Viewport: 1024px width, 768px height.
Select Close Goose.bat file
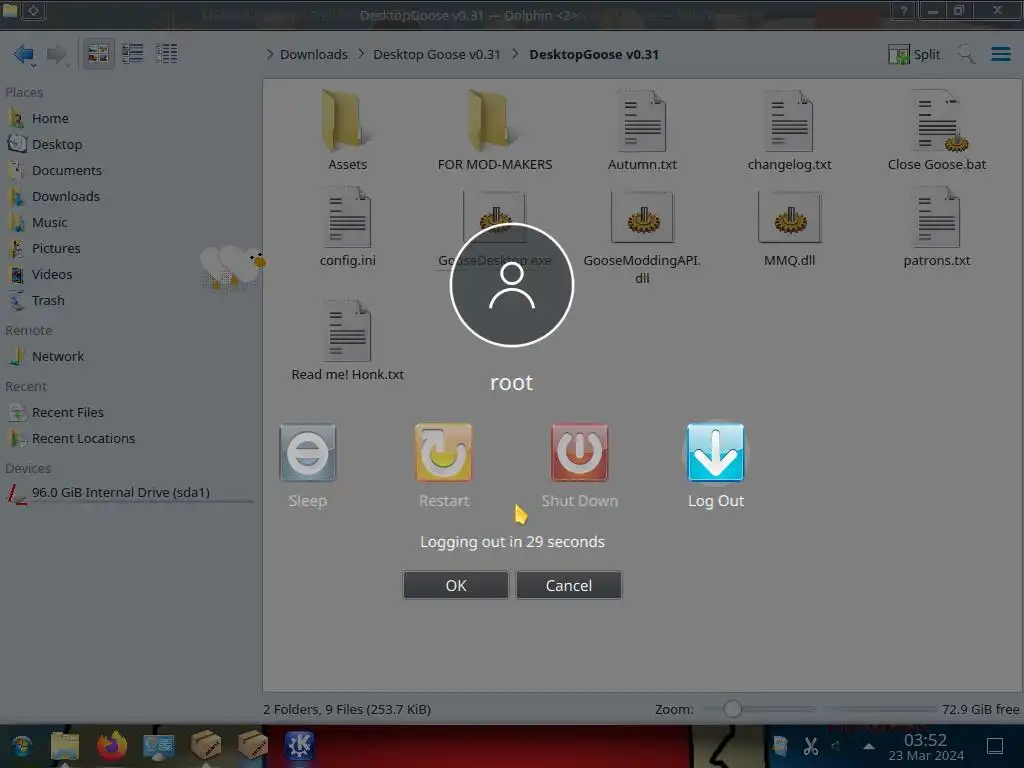[937, 131]
